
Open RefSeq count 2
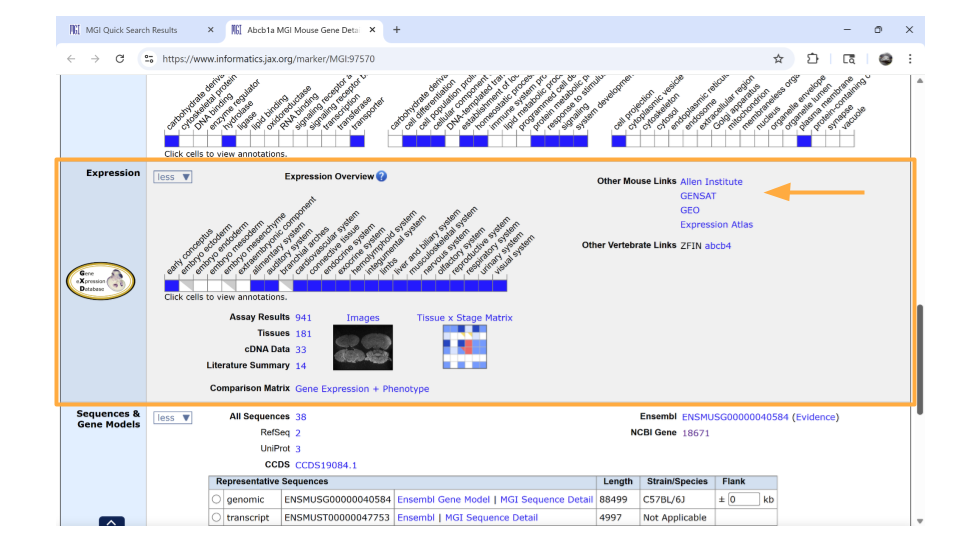pyautogui.click(x=298, y=433)
